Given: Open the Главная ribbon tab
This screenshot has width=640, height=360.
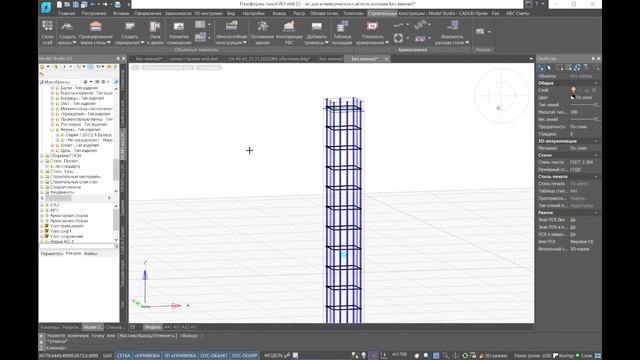Looking at the screenshot, I should pos(67,13).
